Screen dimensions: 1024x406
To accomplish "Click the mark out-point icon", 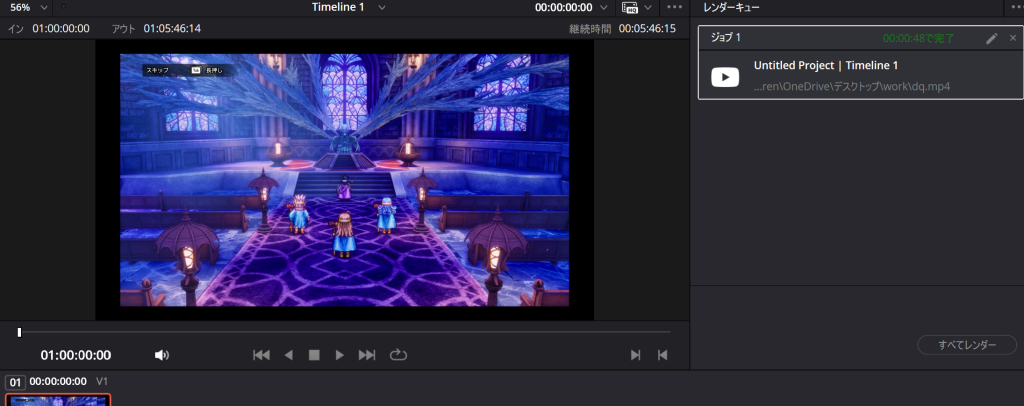I will (x=662, y=355).
